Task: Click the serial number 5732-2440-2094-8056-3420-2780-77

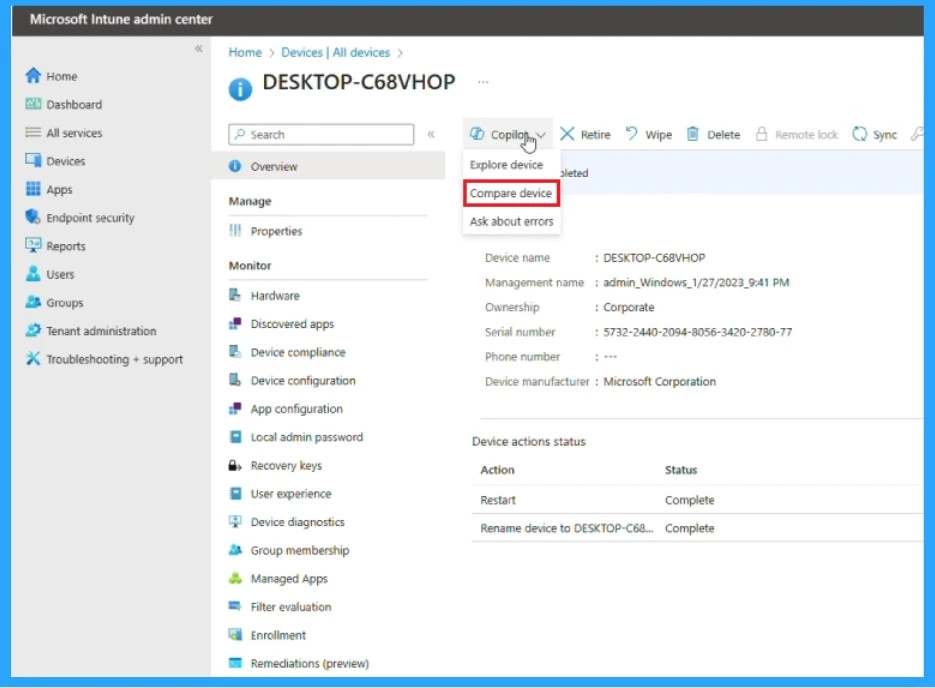Action: (x=698, y=331)
